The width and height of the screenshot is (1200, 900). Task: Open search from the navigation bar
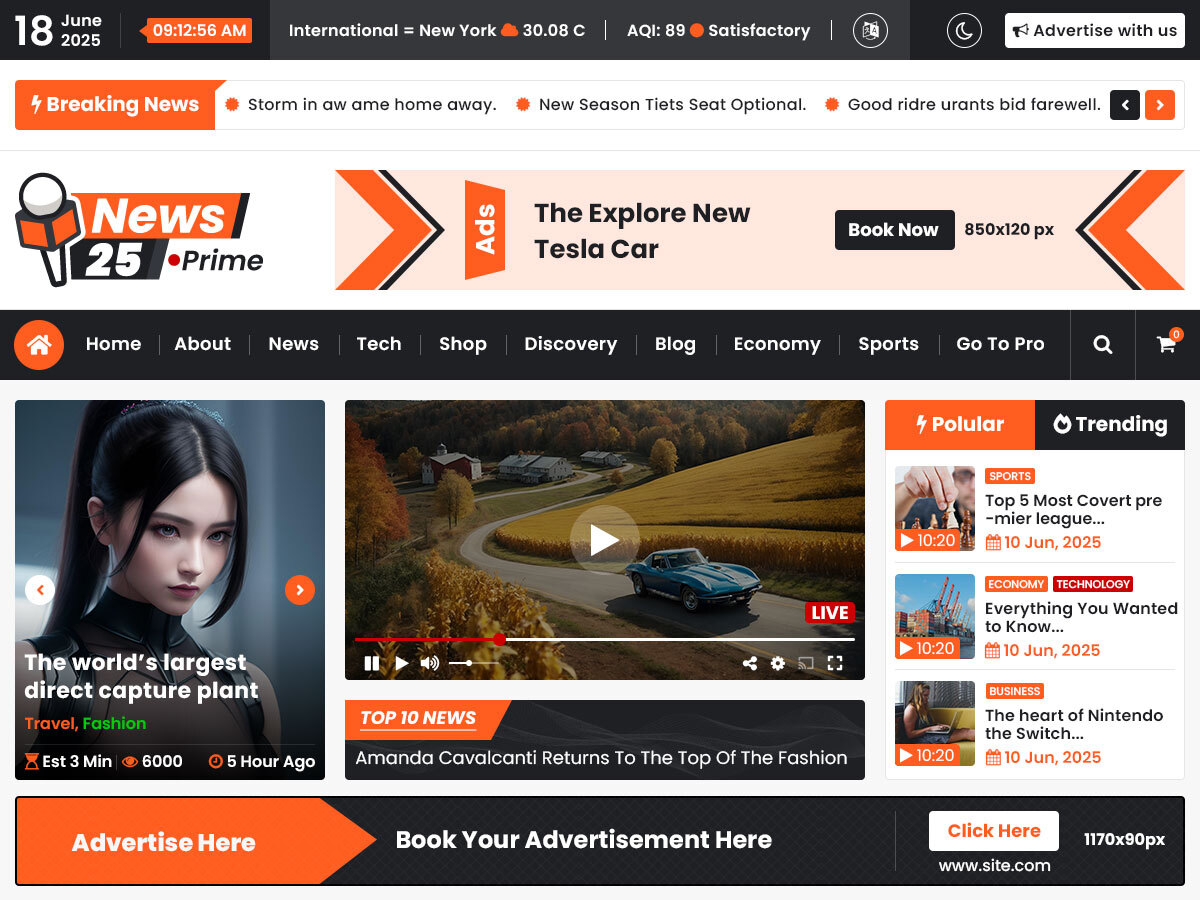(1102, 344)
